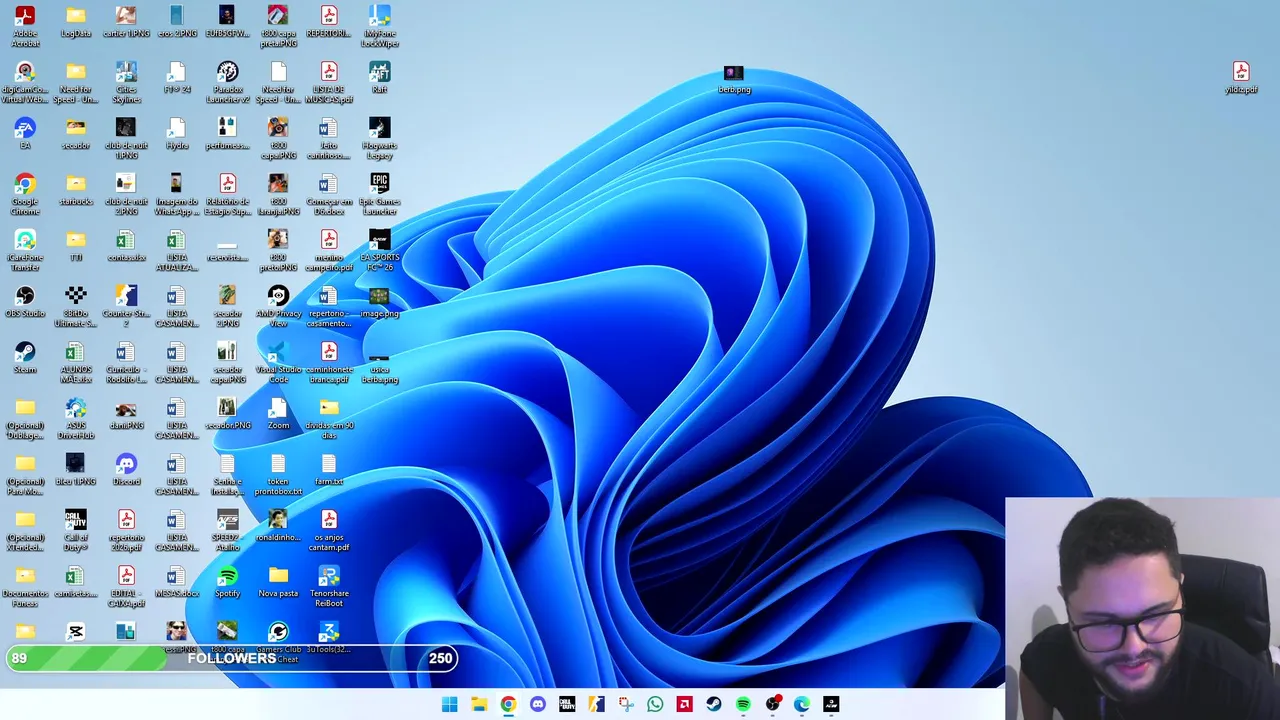Screen dimensions: 1280x720
Task: Open the 8BitDo Ultimate Software shortcut
Action: tap(76, 306)
